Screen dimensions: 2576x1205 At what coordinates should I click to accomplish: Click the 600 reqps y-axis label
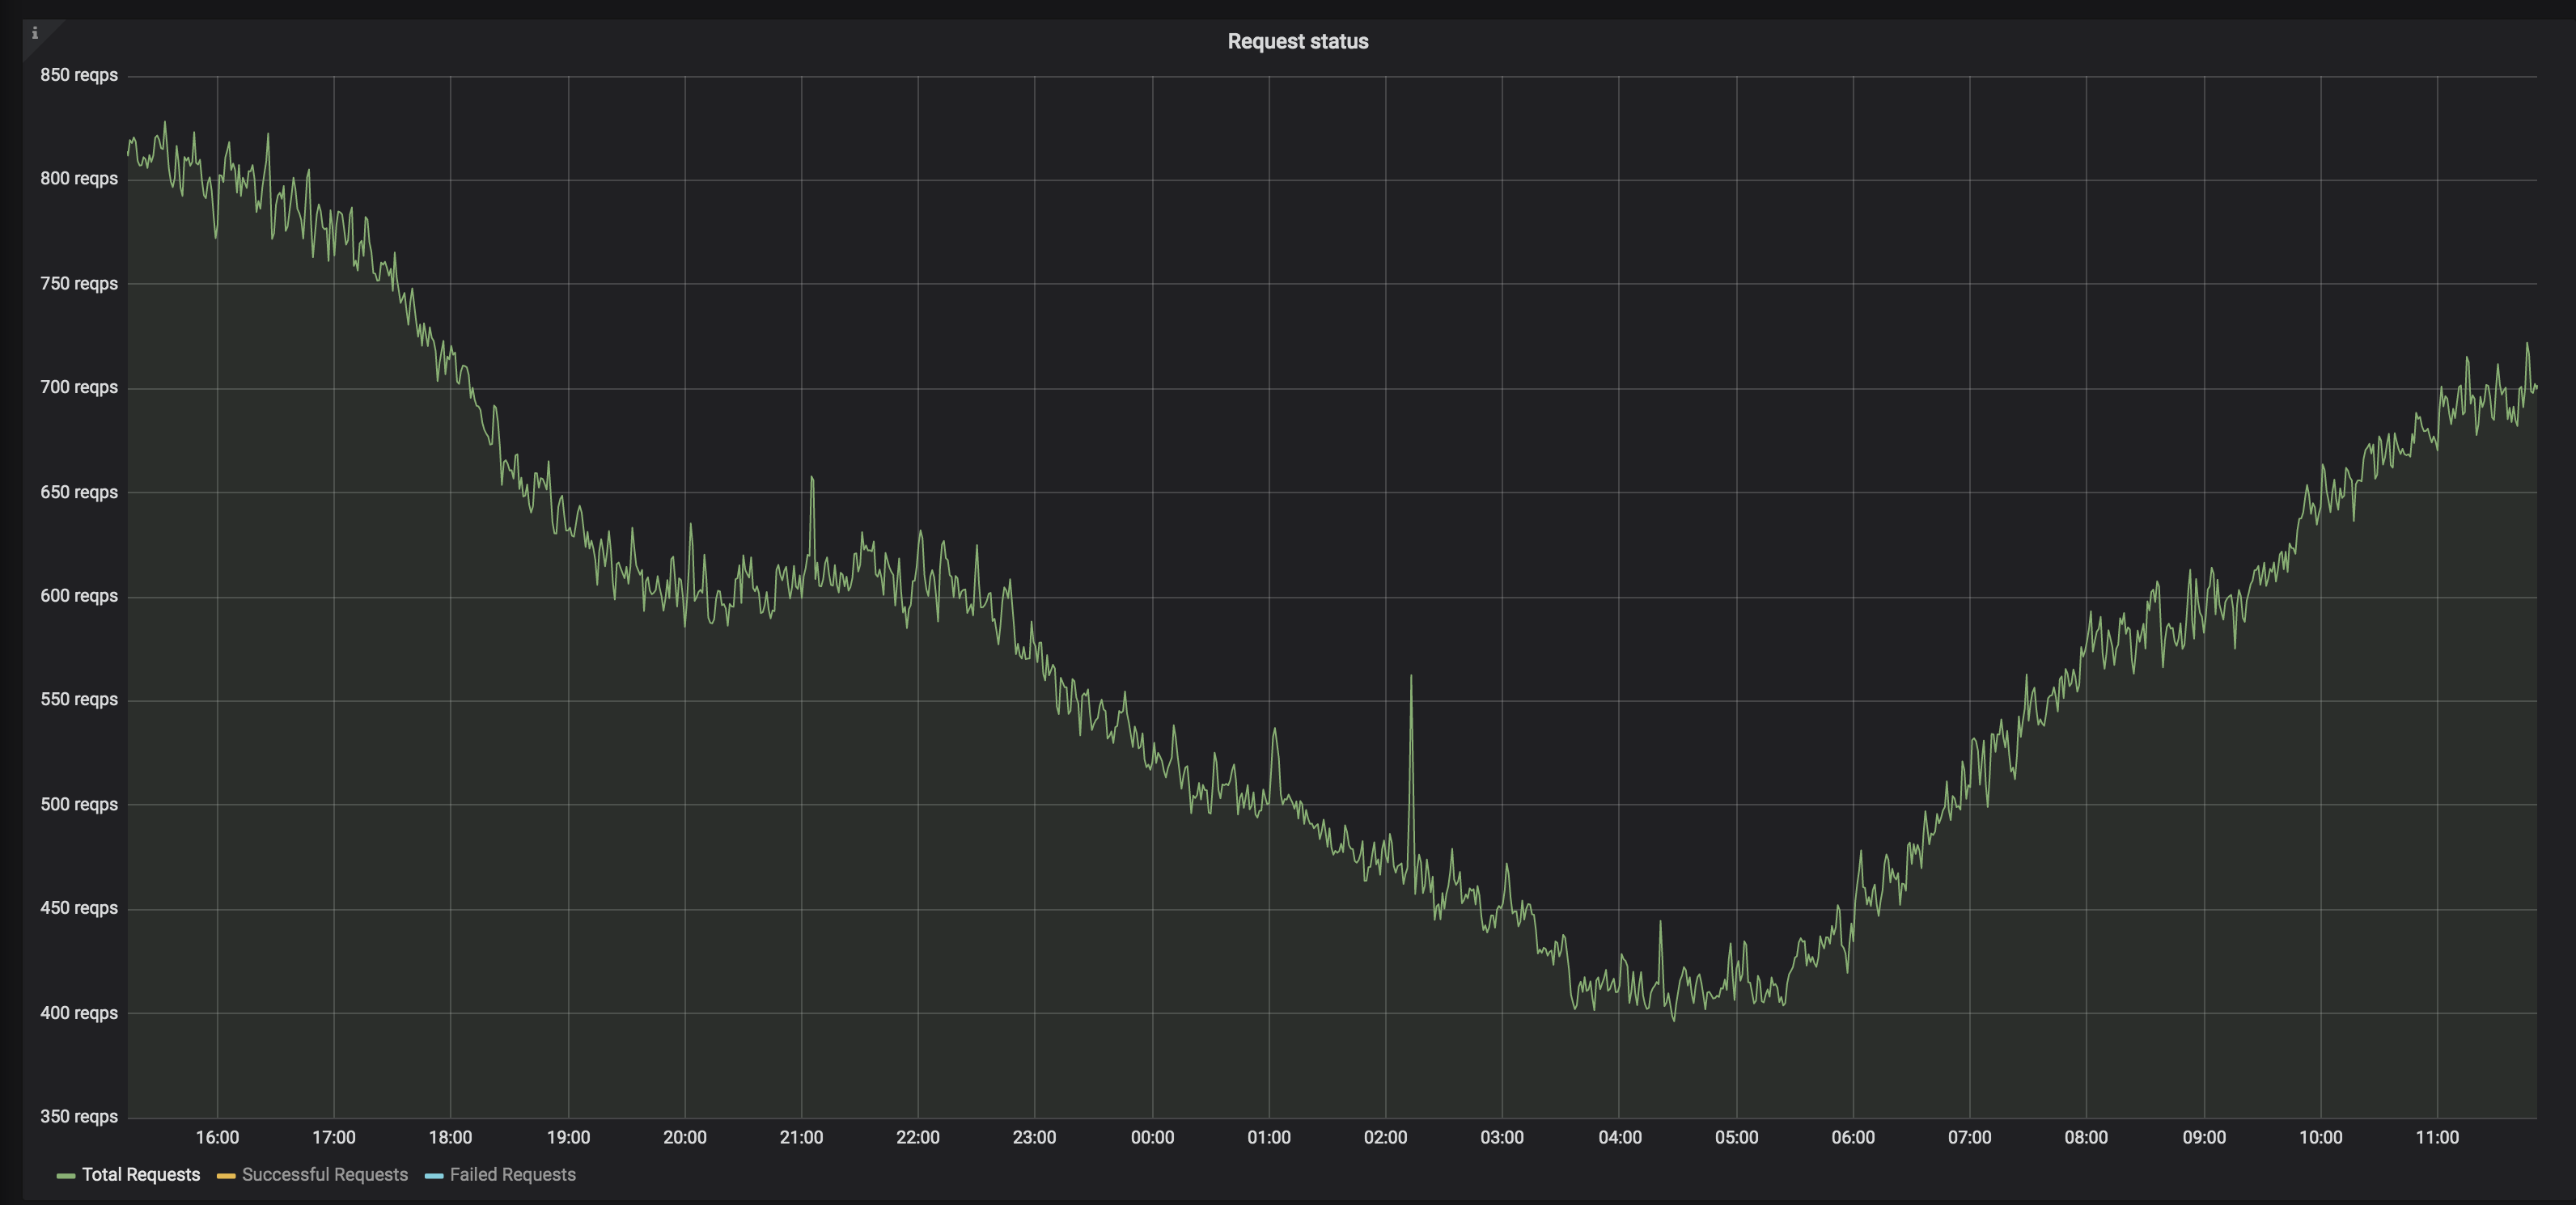click(x=79, y=596)
